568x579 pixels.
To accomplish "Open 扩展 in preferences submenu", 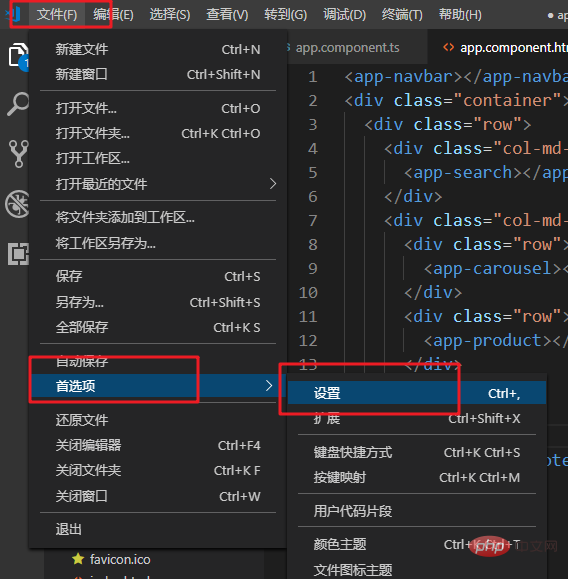I will point(417,418).
